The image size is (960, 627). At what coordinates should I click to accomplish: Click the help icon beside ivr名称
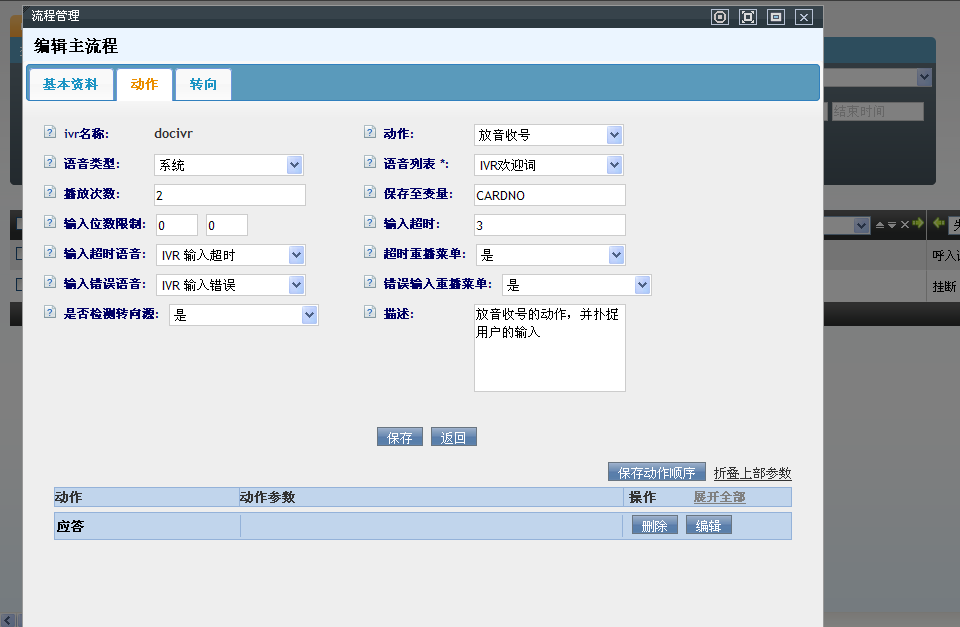pyautogui.click(x=50, y=133)
